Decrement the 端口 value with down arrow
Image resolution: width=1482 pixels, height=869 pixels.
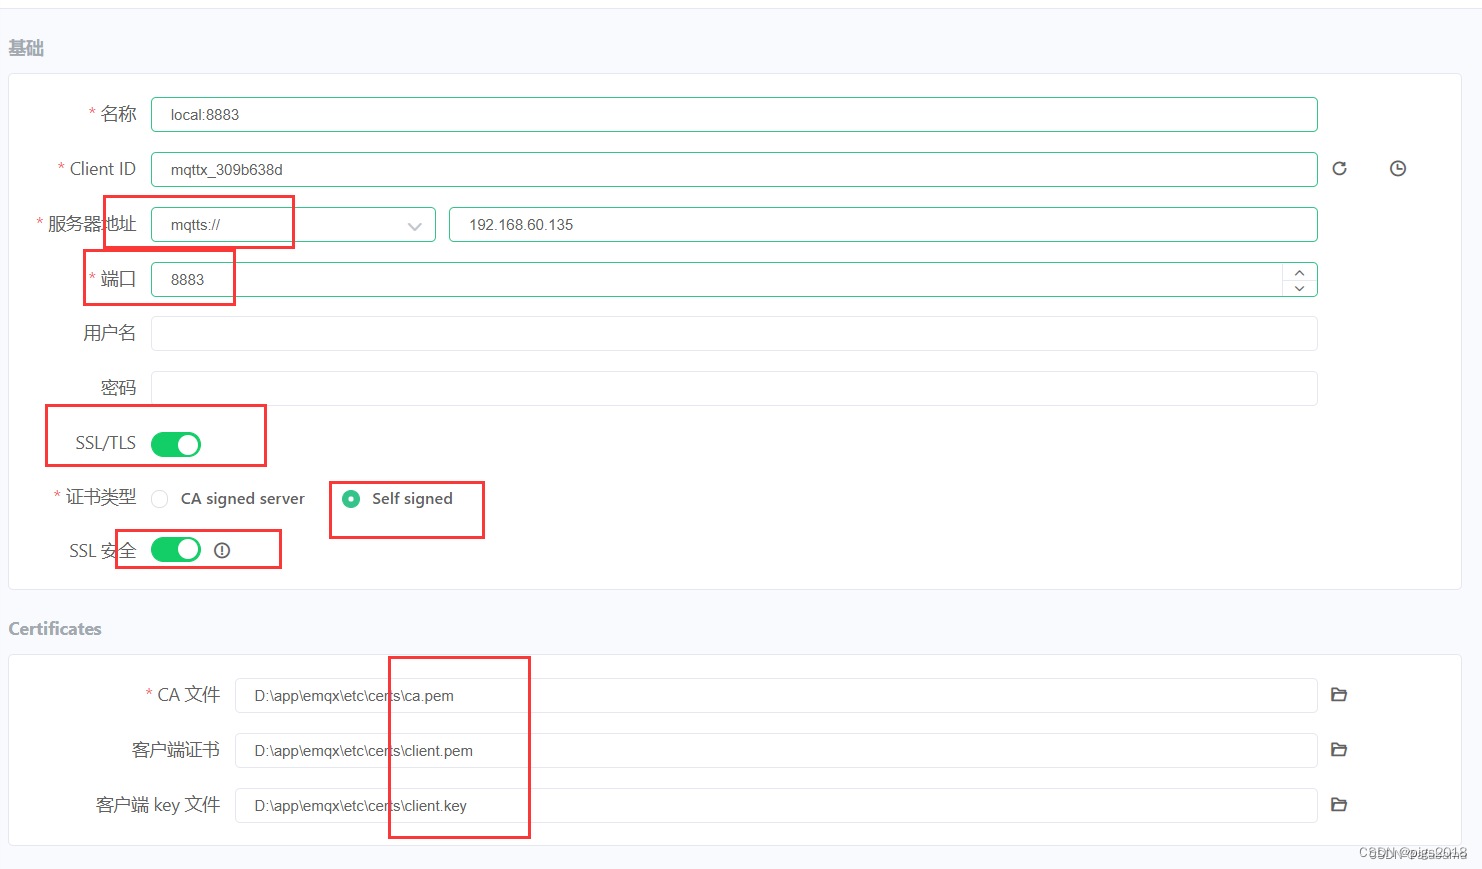(1299, 287)
